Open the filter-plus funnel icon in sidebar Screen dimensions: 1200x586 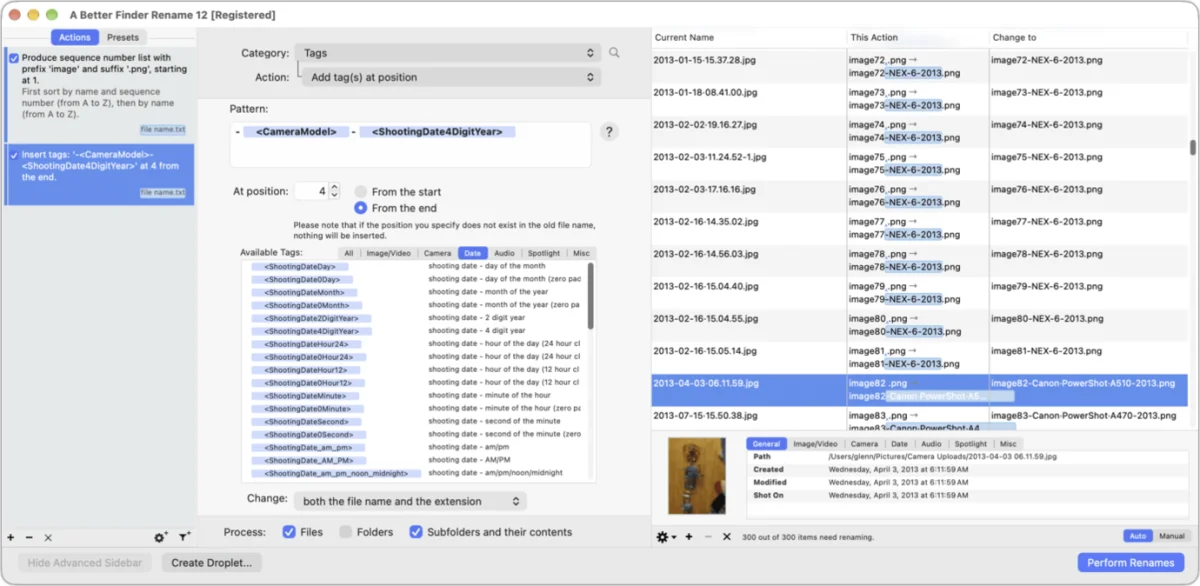(185, 538)
